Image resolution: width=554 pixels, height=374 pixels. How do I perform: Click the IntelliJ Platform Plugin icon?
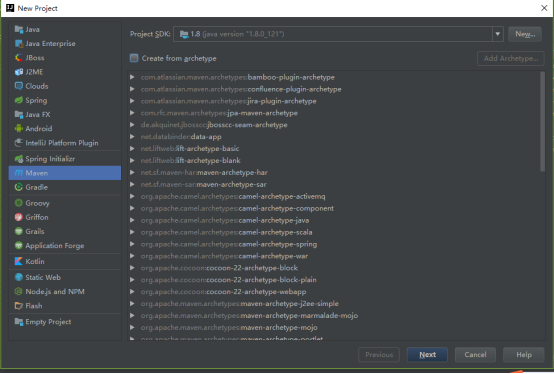tap(19, 143)
